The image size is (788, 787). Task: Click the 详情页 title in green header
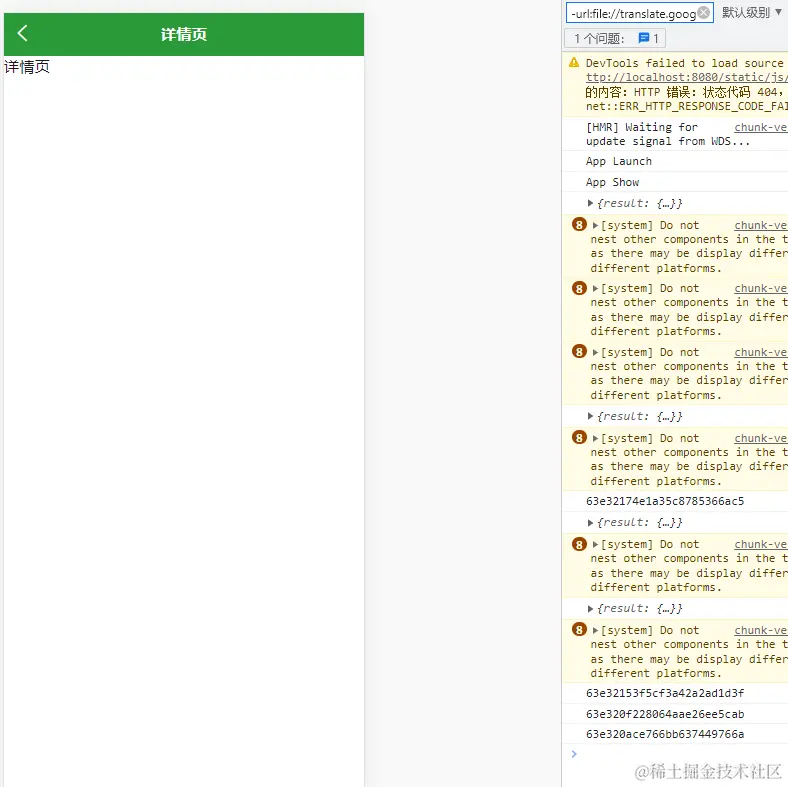[183, 34]
